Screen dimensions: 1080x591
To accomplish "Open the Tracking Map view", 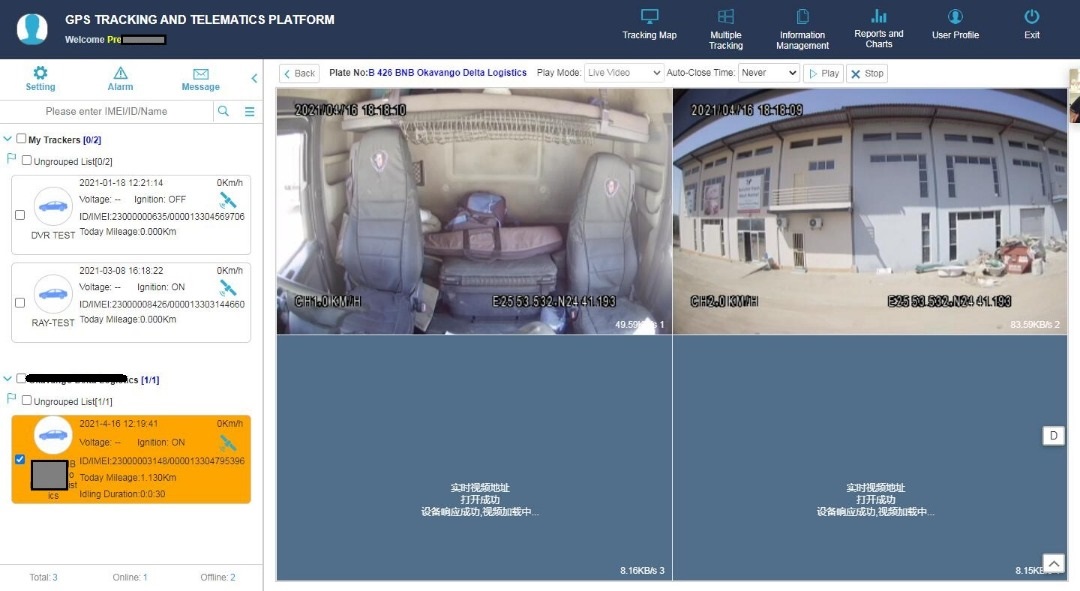I will (649, 25).
